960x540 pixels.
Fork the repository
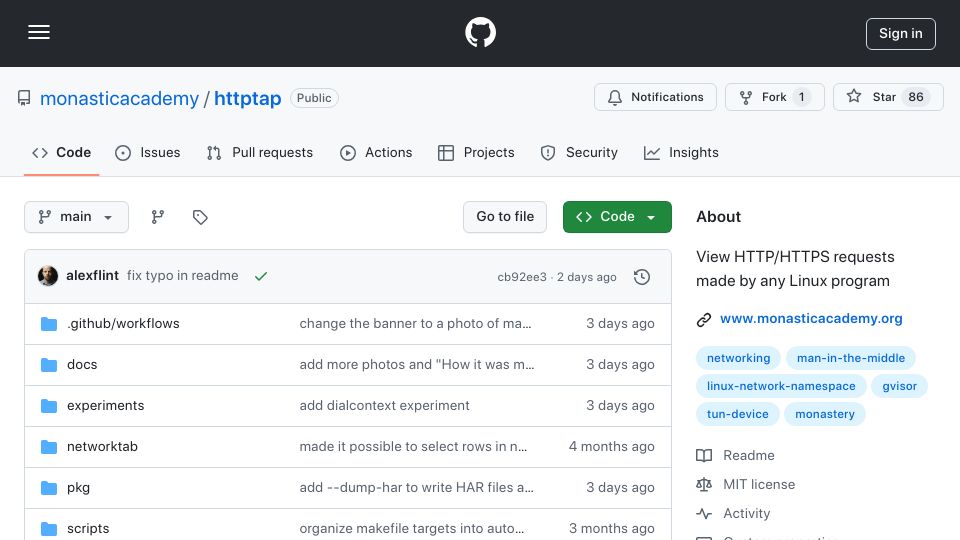(x=774, y=97)
